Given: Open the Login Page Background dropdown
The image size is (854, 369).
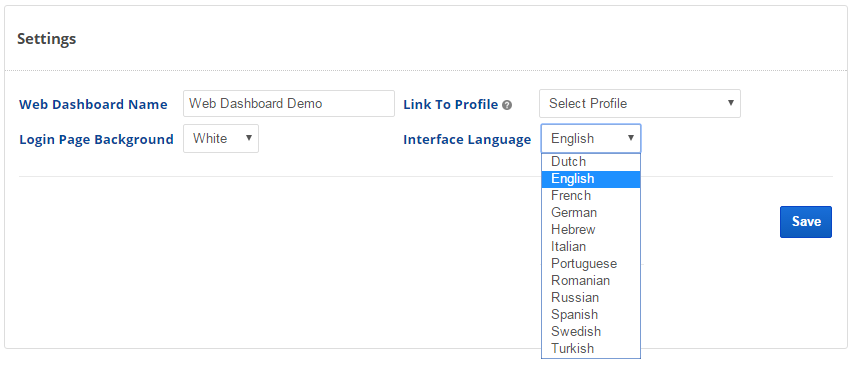Looking at the screenshot, I should pos(221,138).
